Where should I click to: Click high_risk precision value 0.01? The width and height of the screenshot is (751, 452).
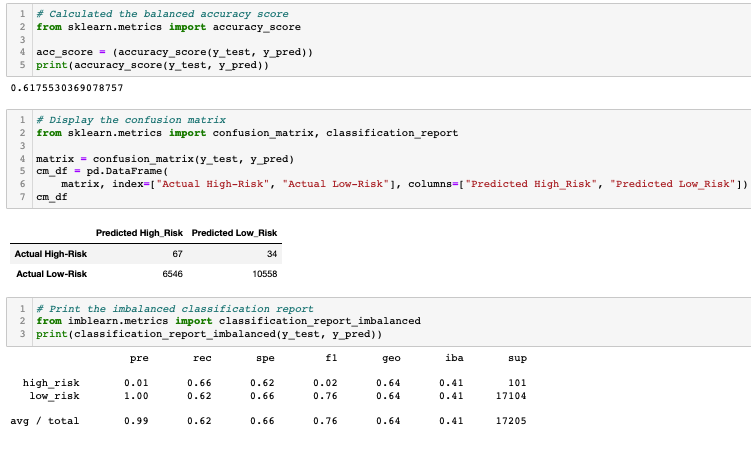[x=136, y=384]
